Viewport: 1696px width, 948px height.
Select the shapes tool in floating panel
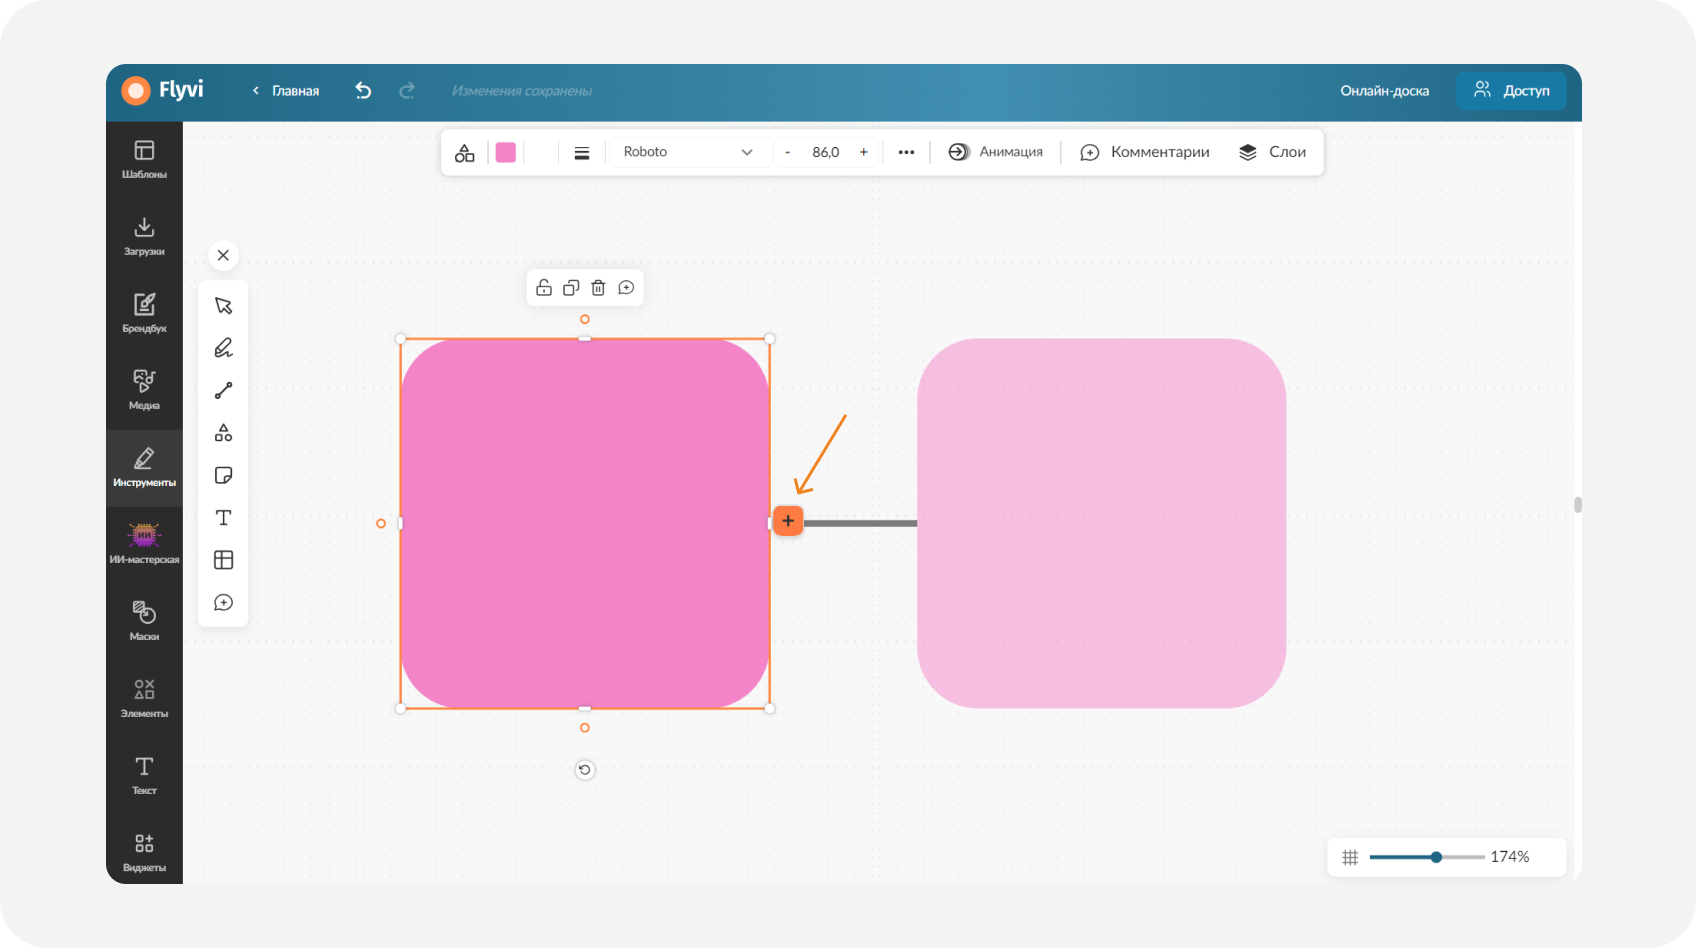pyautogui.click(x=223, y=433)
